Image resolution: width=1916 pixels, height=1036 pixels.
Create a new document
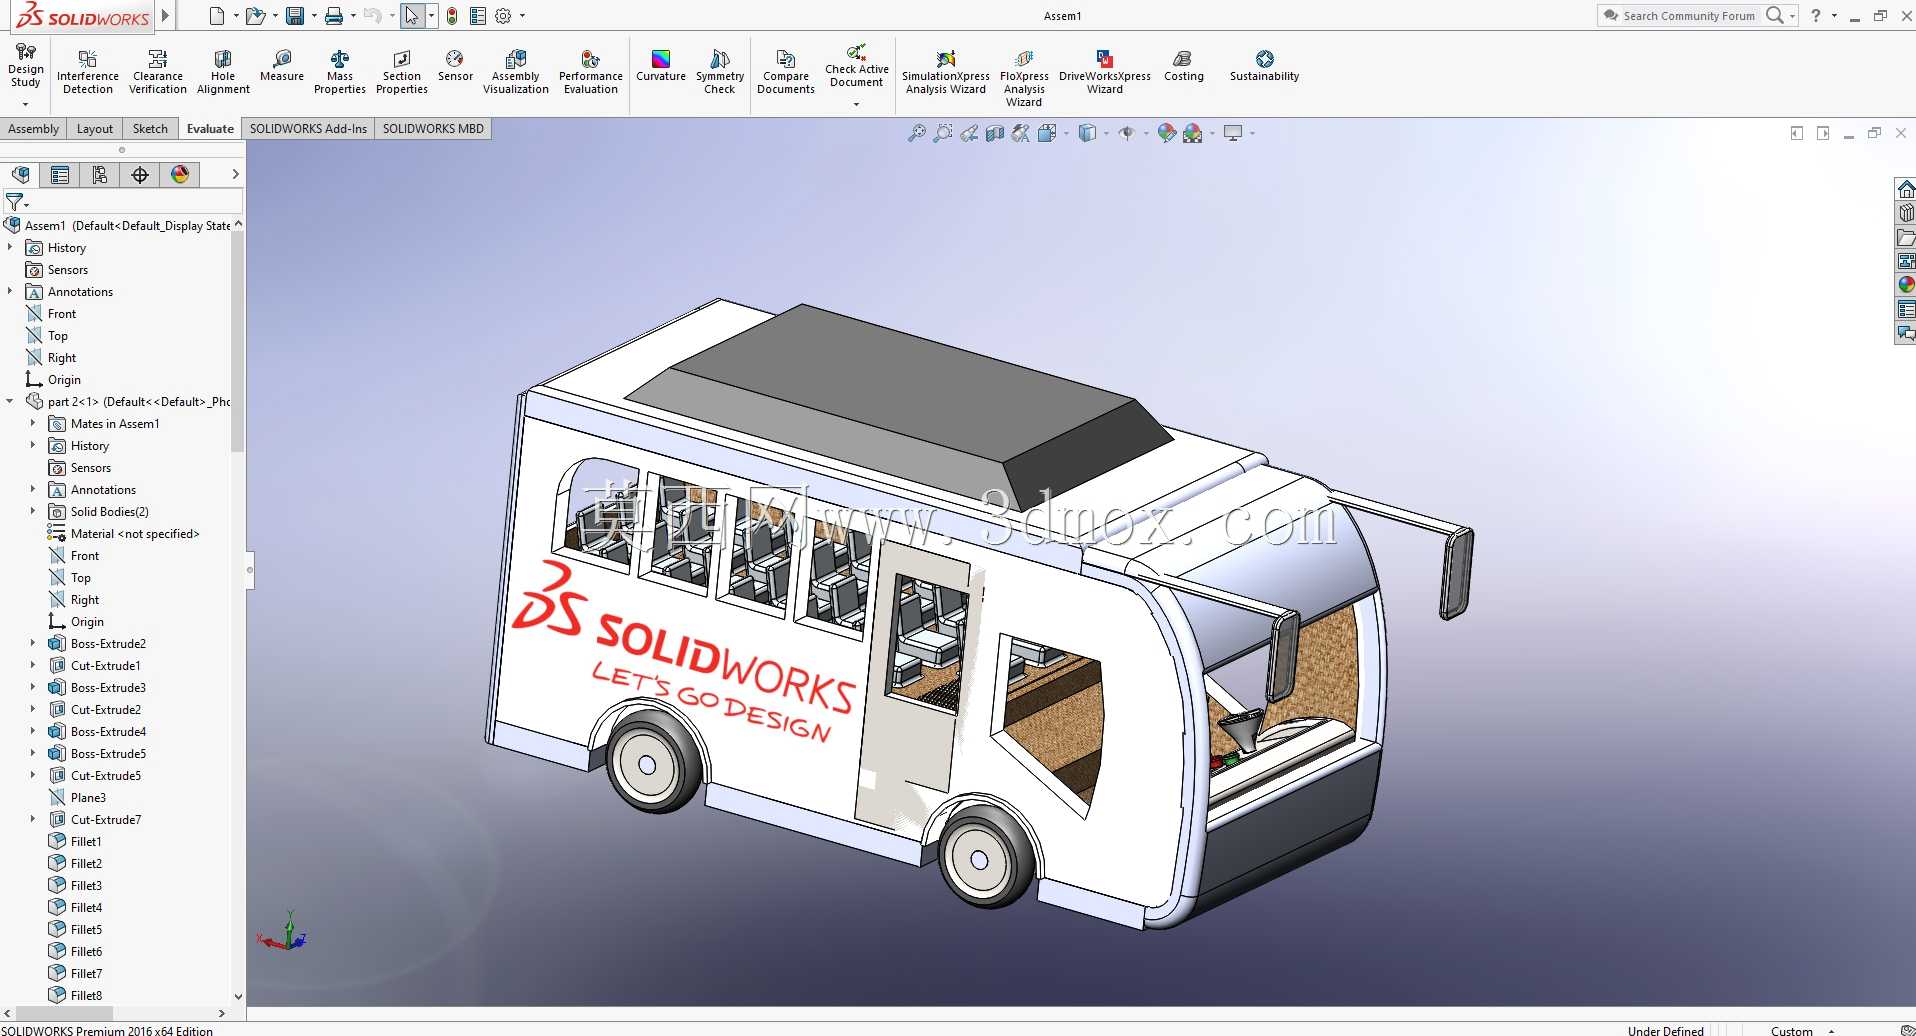coord(217,16)
